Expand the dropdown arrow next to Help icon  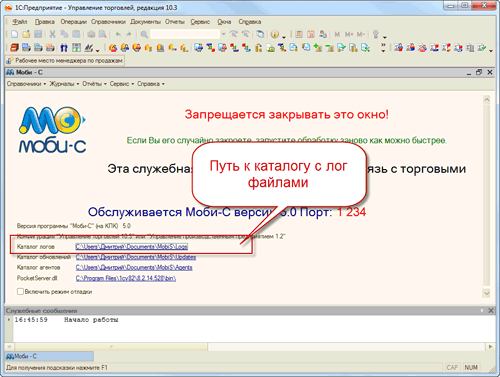click(x=284, y=36)
